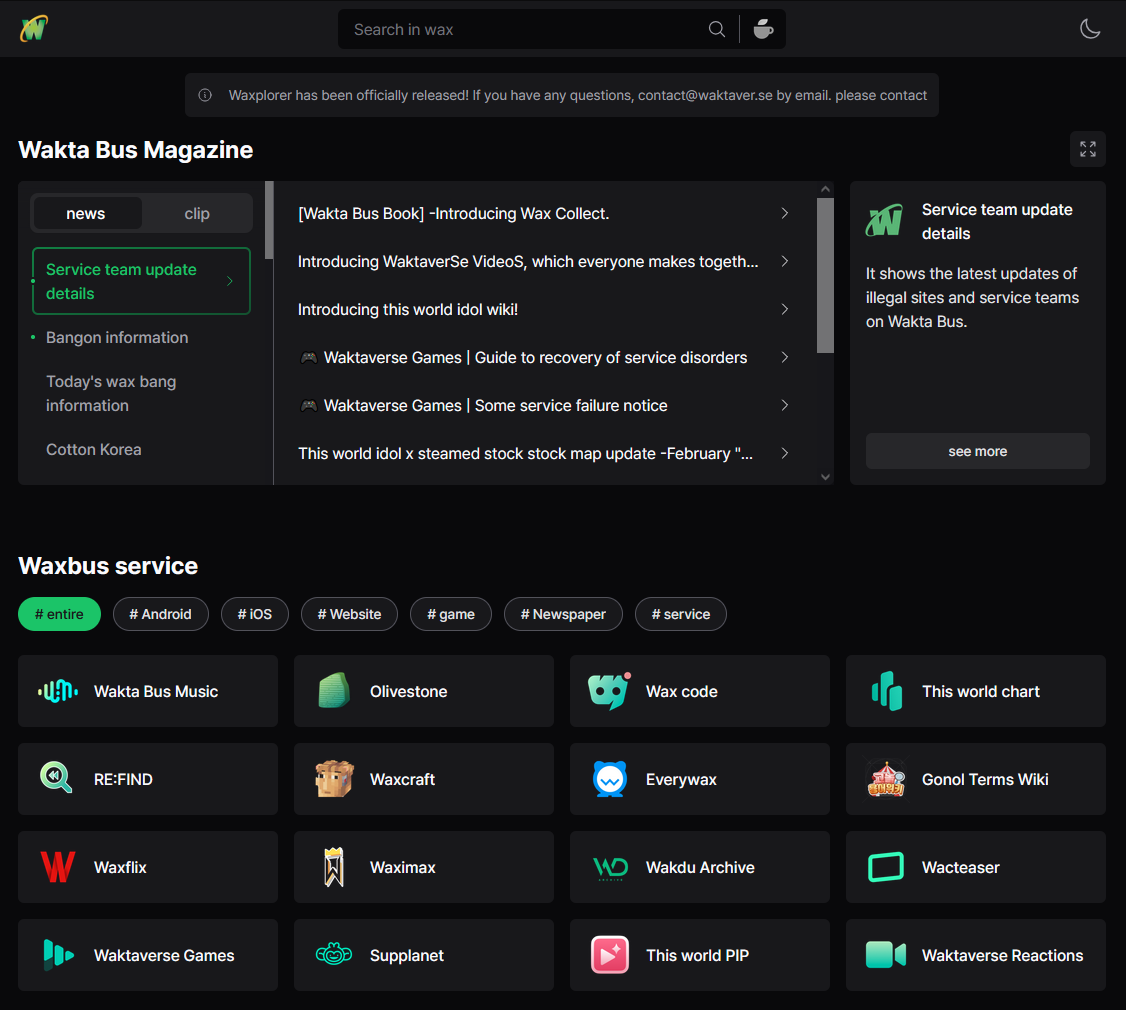This screenshot has width=1126, height=1010.
Task: Select the # Android filter chip
Action: [160, 614]
